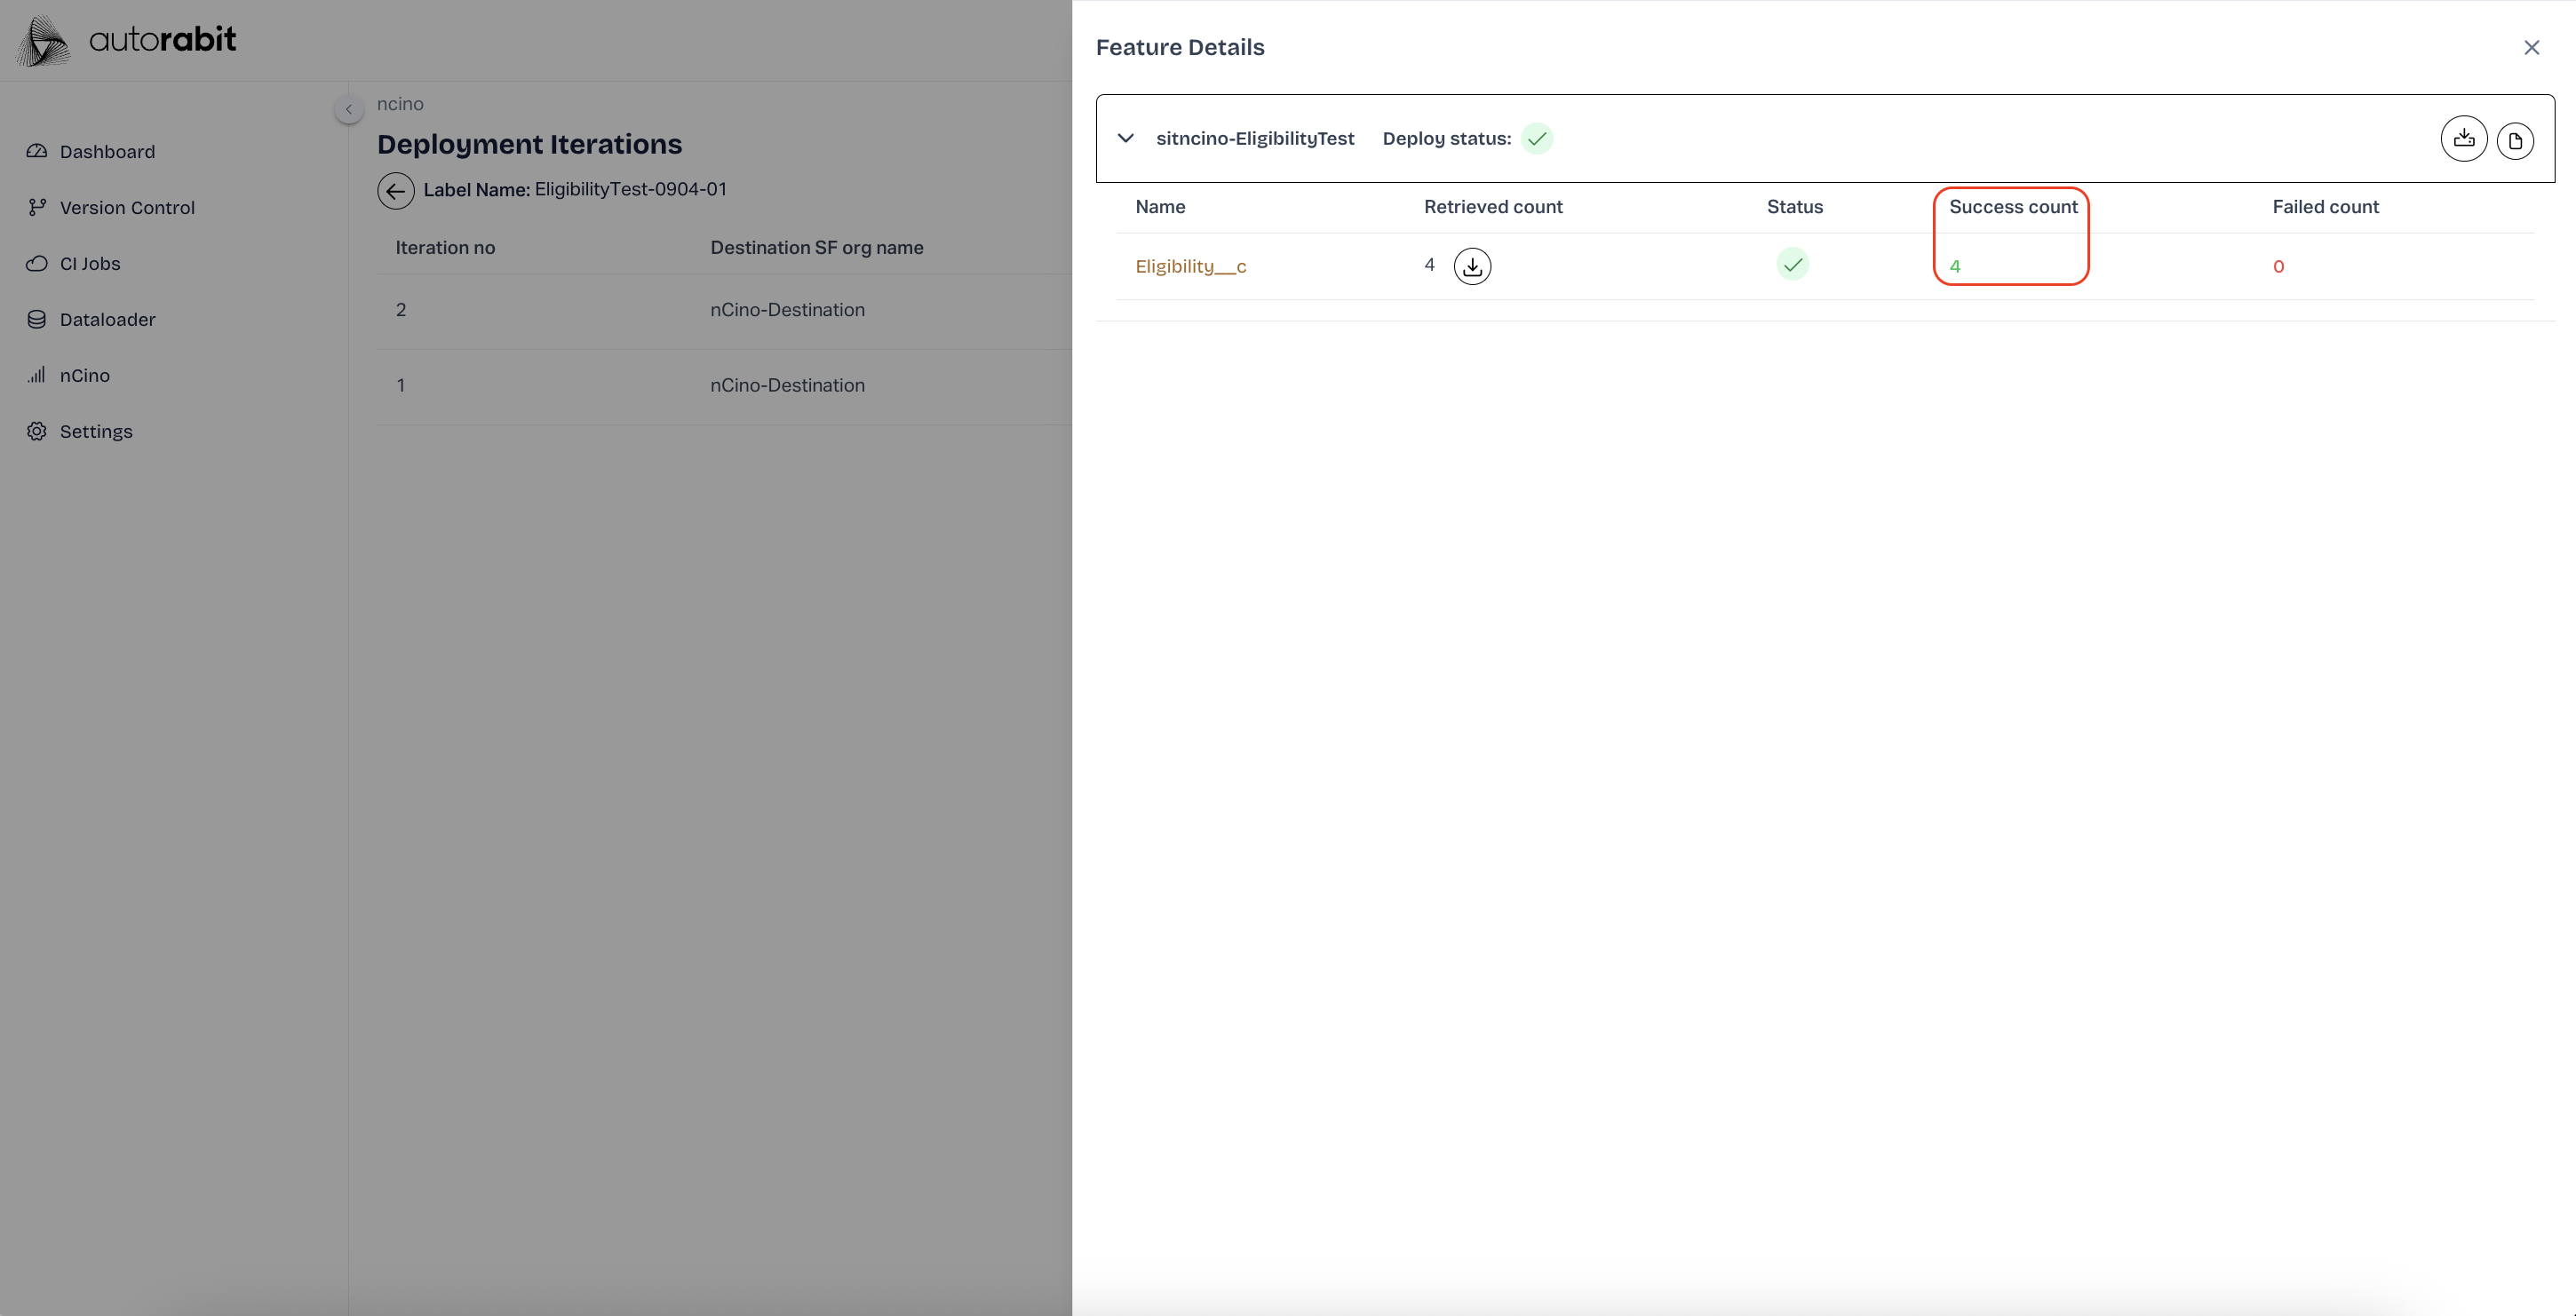Click the download logs icon in the feature header
This screenshot has width=2576, height=1316.
click(2463, 139)
